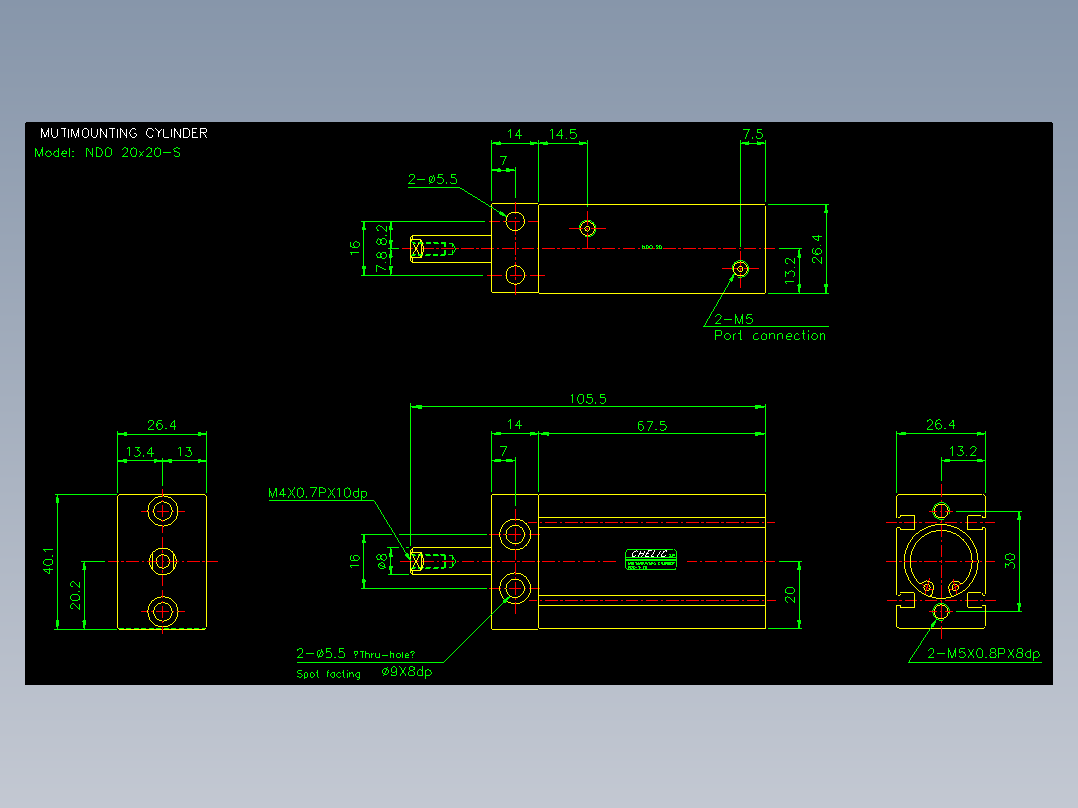This screenshot has height=808, width=1078.
Task: Select the 'Model: NDO 20x20-S' label
Action: (x=107, y=153)
